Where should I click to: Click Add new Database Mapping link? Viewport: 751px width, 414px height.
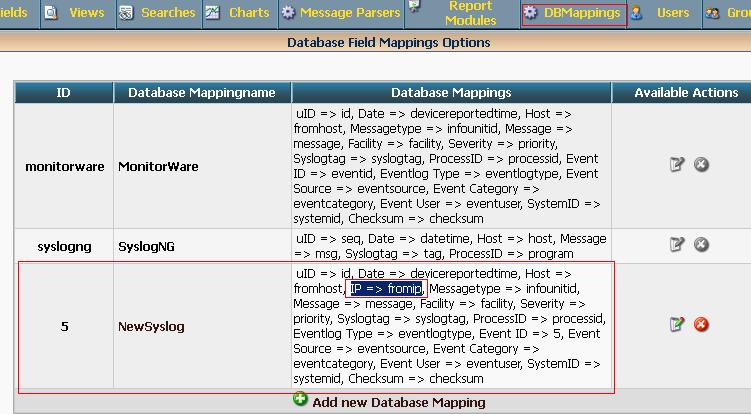[x=399, y=402]
